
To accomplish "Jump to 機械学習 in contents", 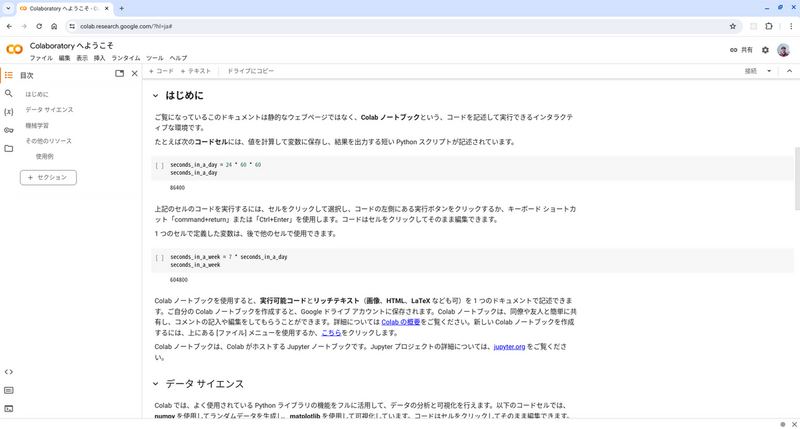I will click(x=37, y=125).
